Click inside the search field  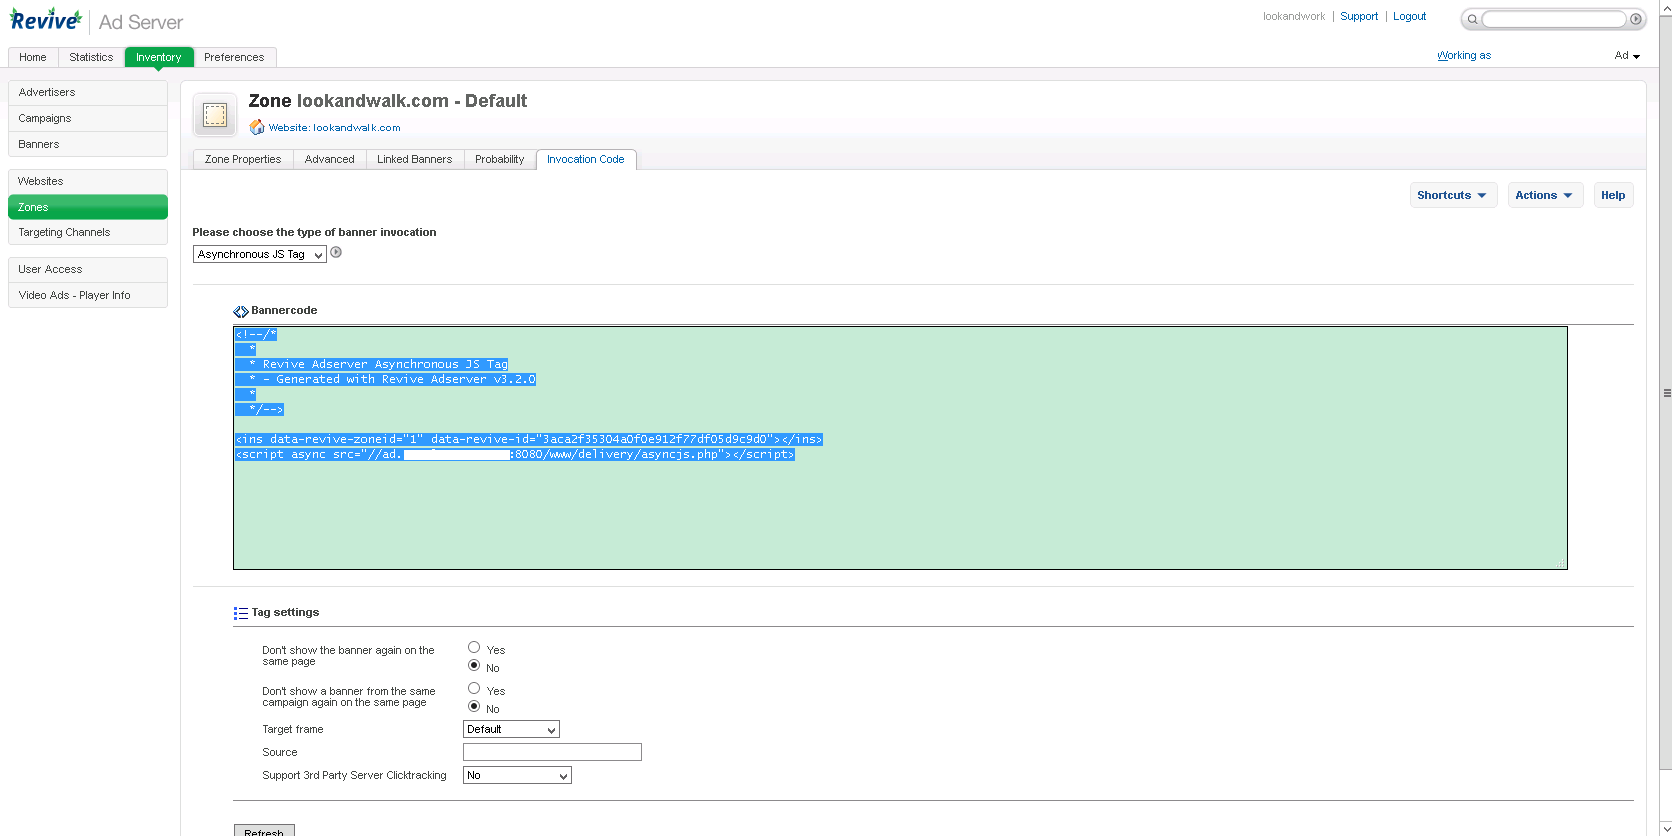pyautogui.click(x=1553, y=19)
